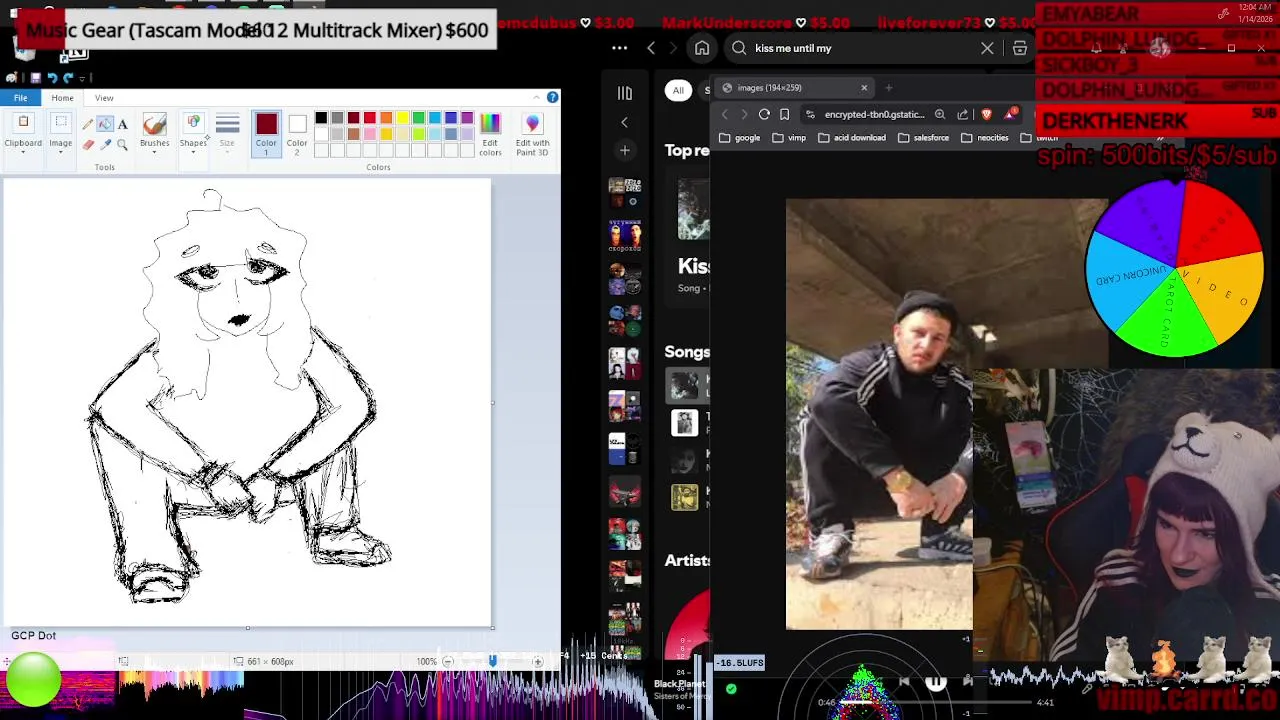Click the Spotify Home icon
This screenshot has height=720, width=1280.
[702, 48]
